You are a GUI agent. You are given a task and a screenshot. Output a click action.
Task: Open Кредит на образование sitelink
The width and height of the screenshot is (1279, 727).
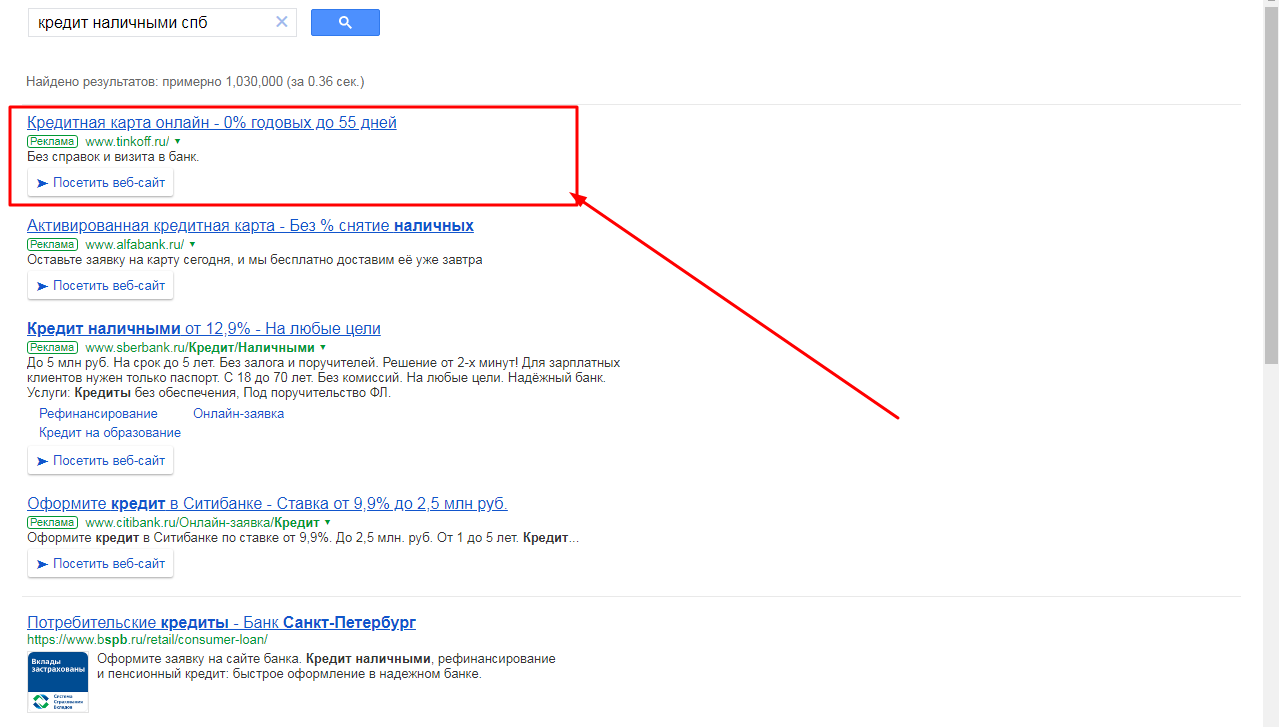pos(110,433)
